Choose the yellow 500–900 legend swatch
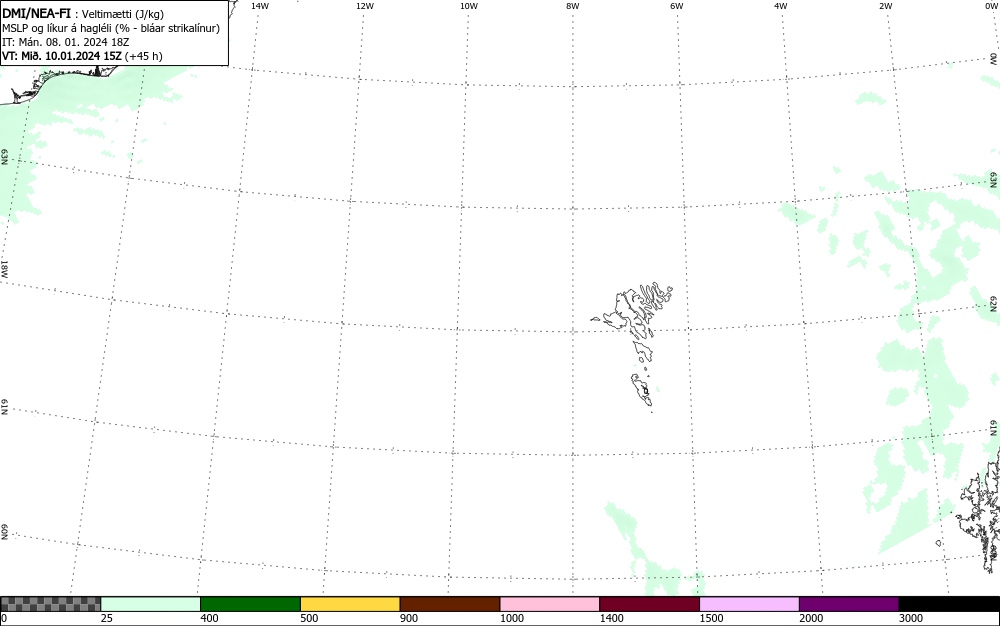Screen dimensions: 1000x626 tap(350, 604)
